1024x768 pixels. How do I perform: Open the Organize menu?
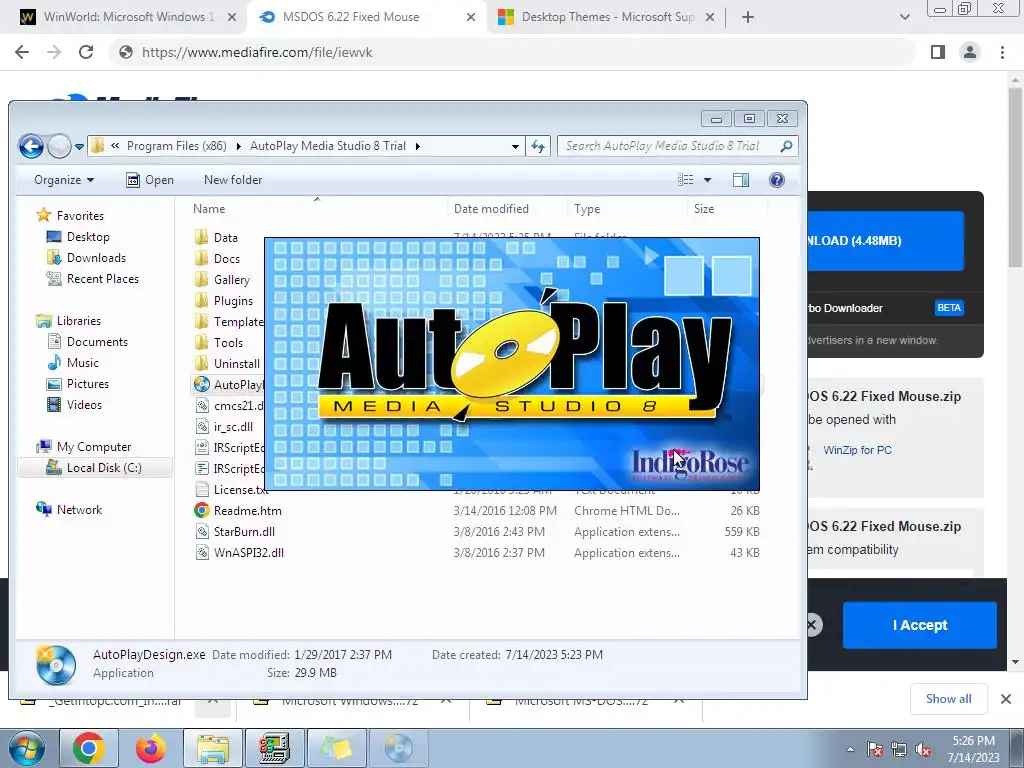point(64,180)
